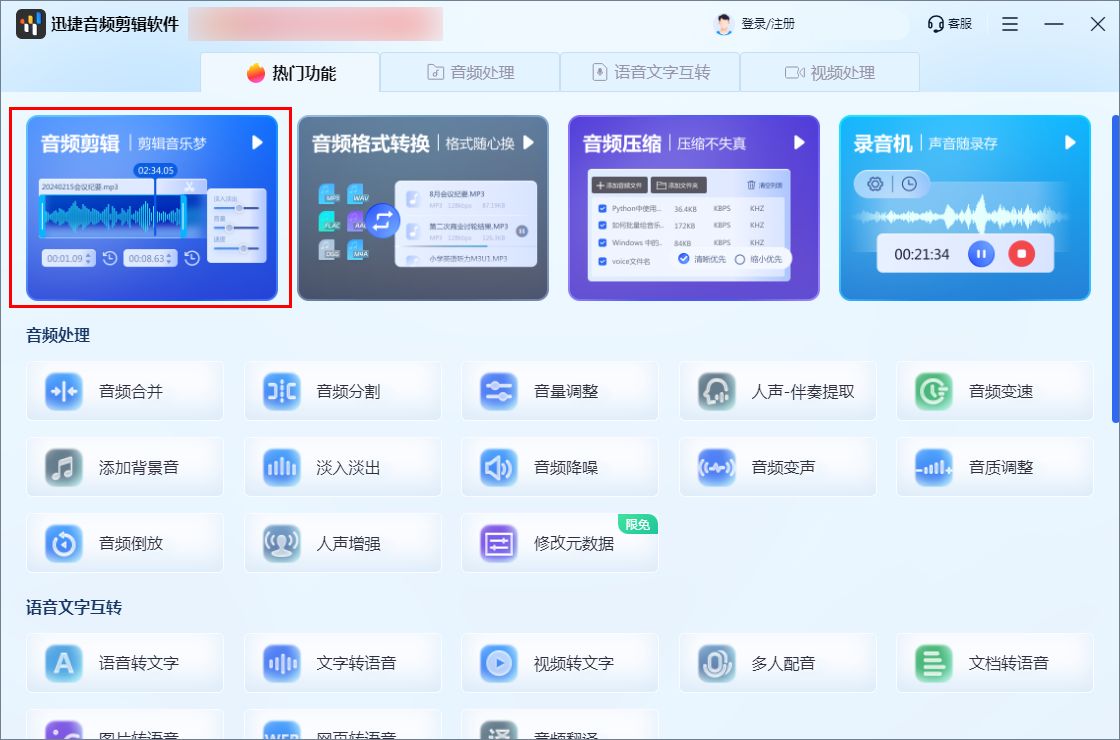
Task: Adjust the 00:01.09 start time stepper
Action: (x=89, y=259)
